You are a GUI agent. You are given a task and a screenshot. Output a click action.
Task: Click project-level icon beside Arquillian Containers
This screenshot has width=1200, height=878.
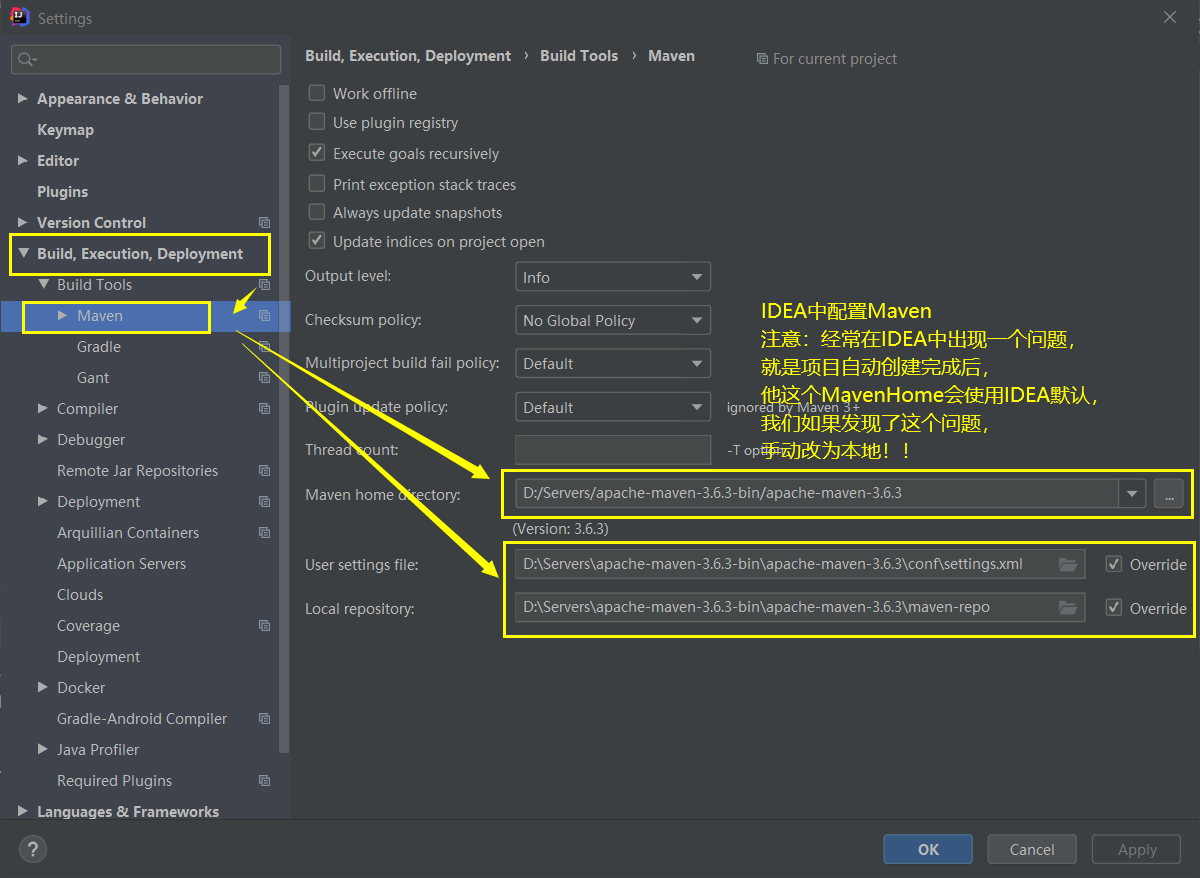click(264, 533)
